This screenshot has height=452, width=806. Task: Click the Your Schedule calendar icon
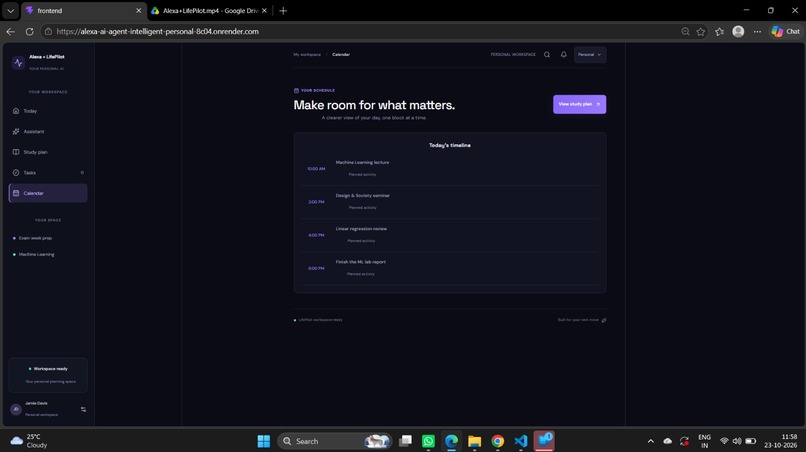(296, 91)
